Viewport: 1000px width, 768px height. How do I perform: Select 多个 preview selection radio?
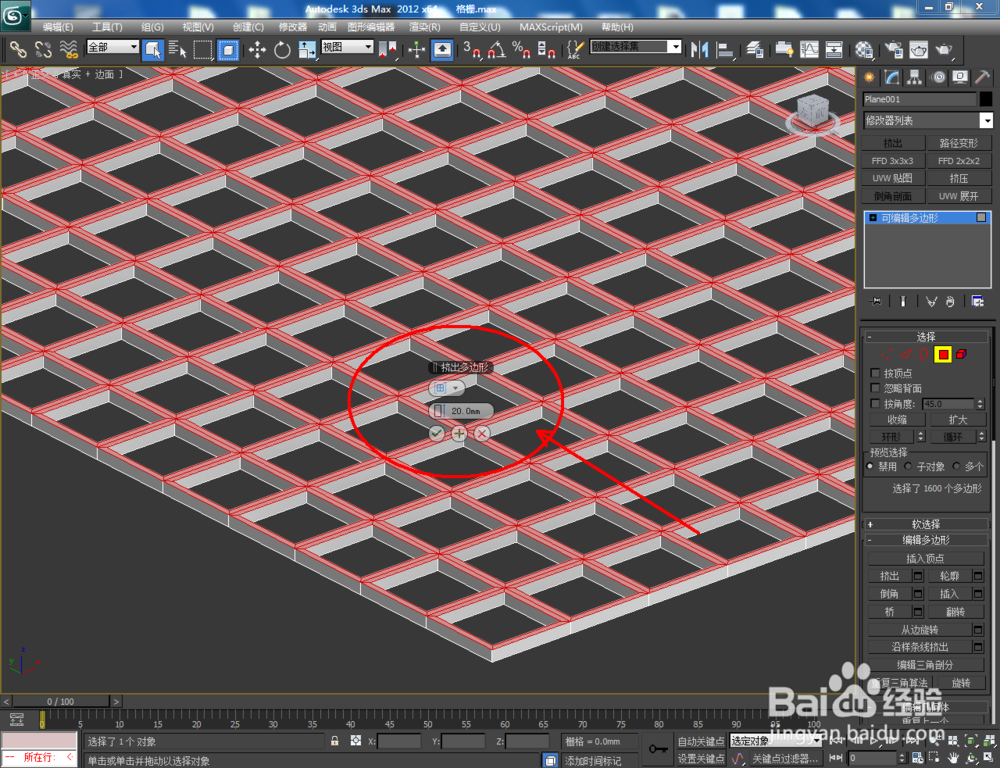click(956, 466)
